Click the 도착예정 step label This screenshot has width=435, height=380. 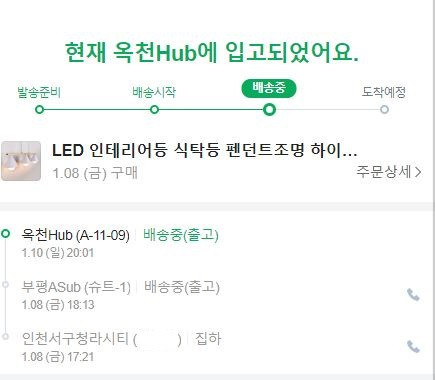[x=384, y=92]
